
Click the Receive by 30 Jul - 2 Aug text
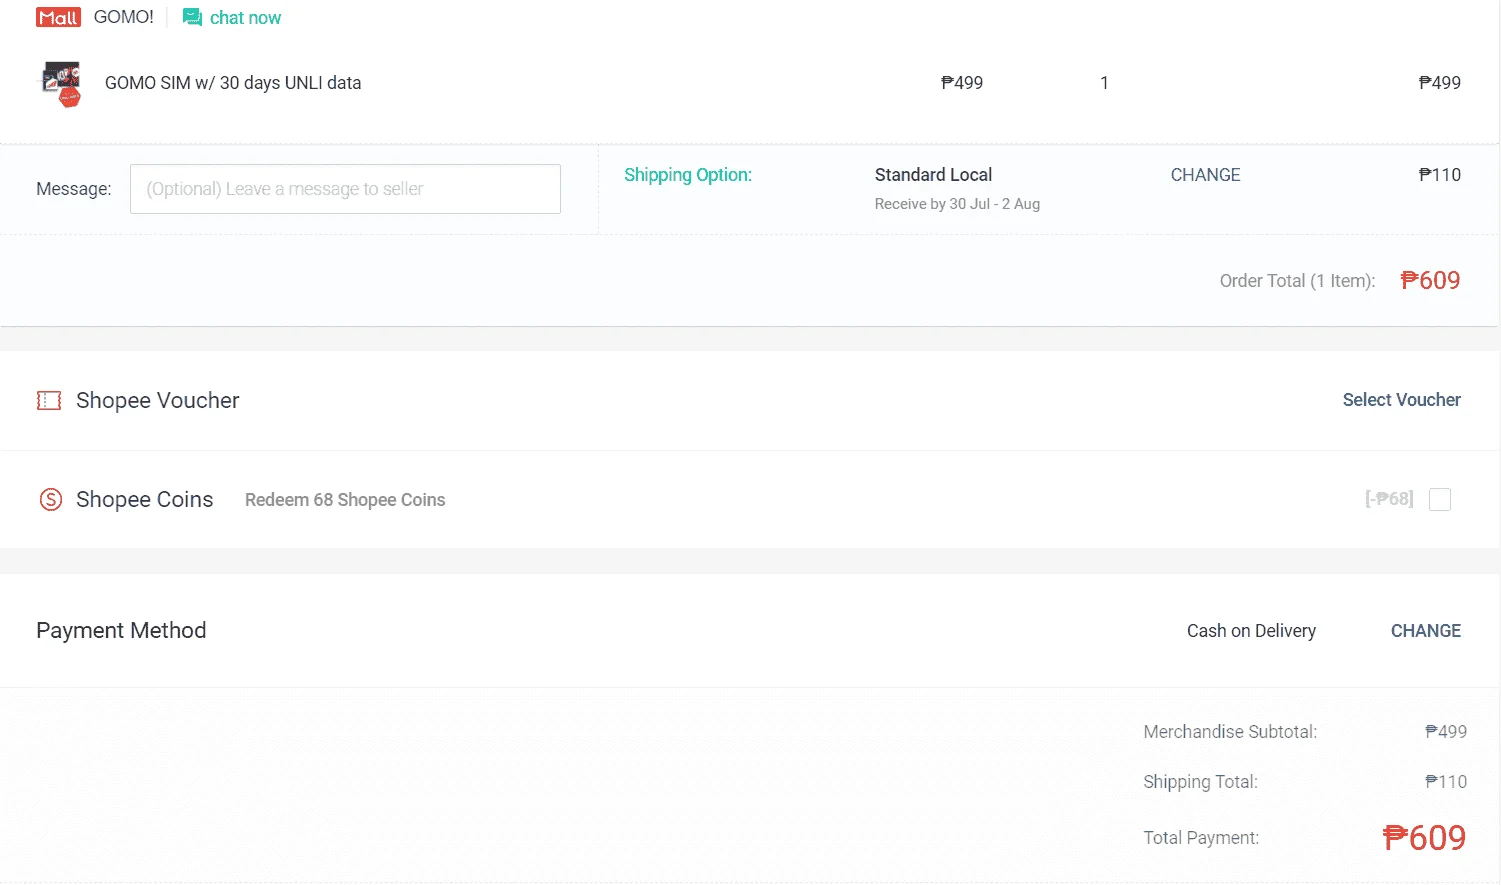pyautogui.click(x=957, y=204)
